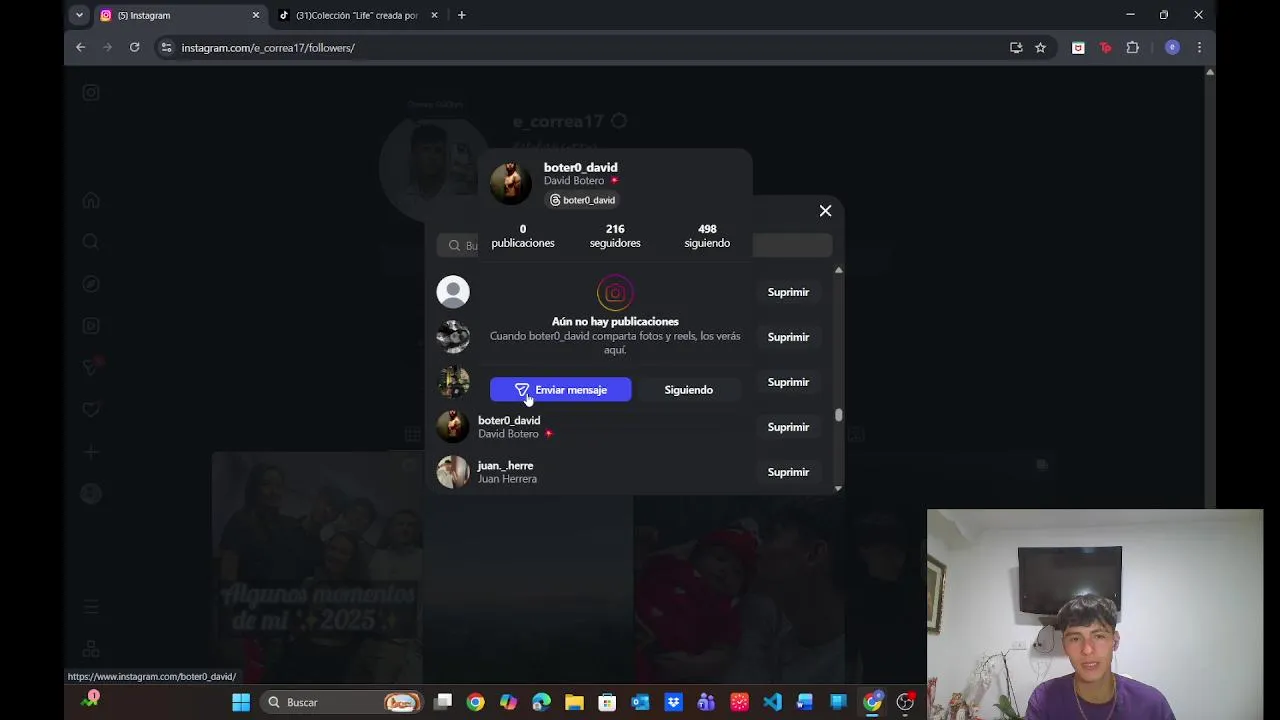Screen dimensions: 1280x720
Task: Open Outlook from taskbar
Action: 640,702
